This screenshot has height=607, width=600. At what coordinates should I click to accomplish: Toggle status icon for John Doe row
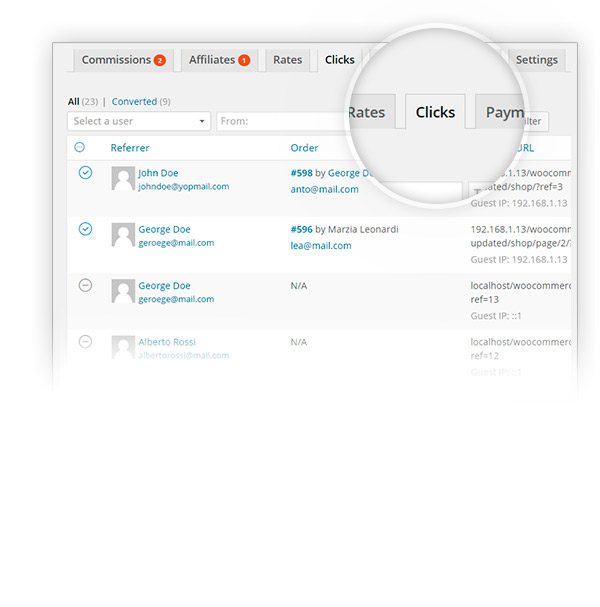85,173
